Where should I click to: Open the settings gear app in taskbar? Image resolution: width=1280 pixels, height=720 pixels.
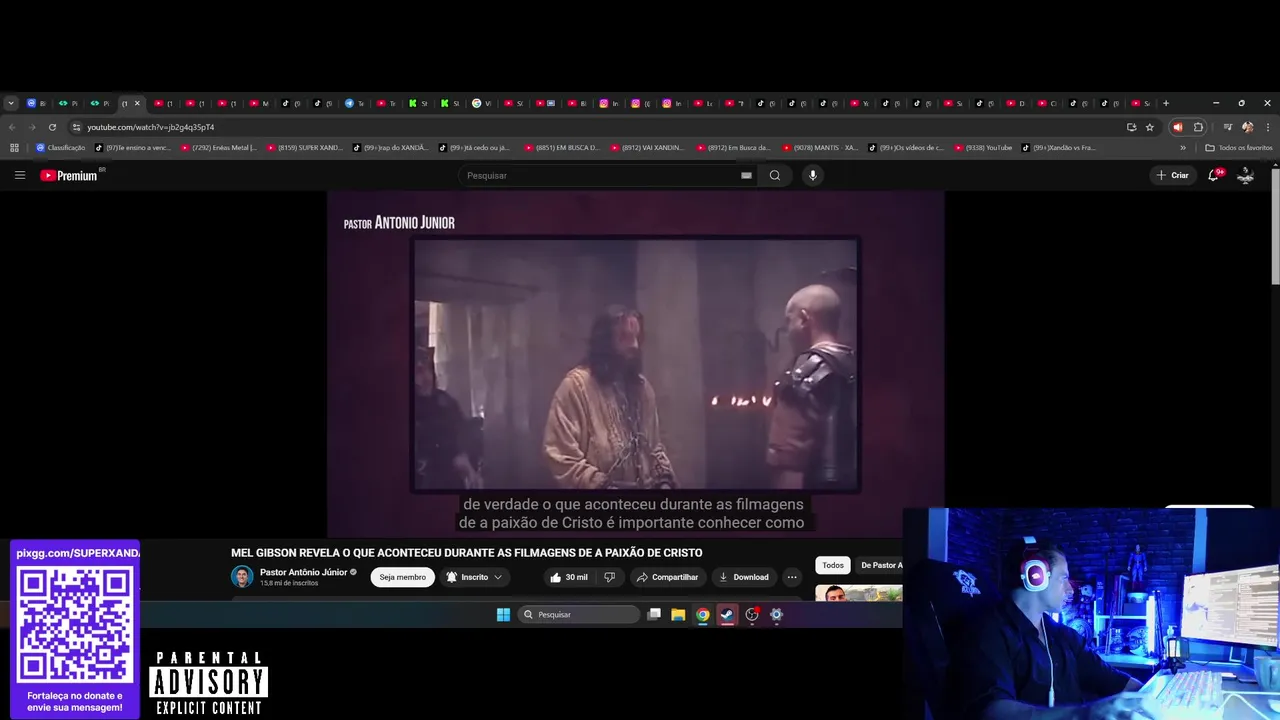click(x=776, y=614)
